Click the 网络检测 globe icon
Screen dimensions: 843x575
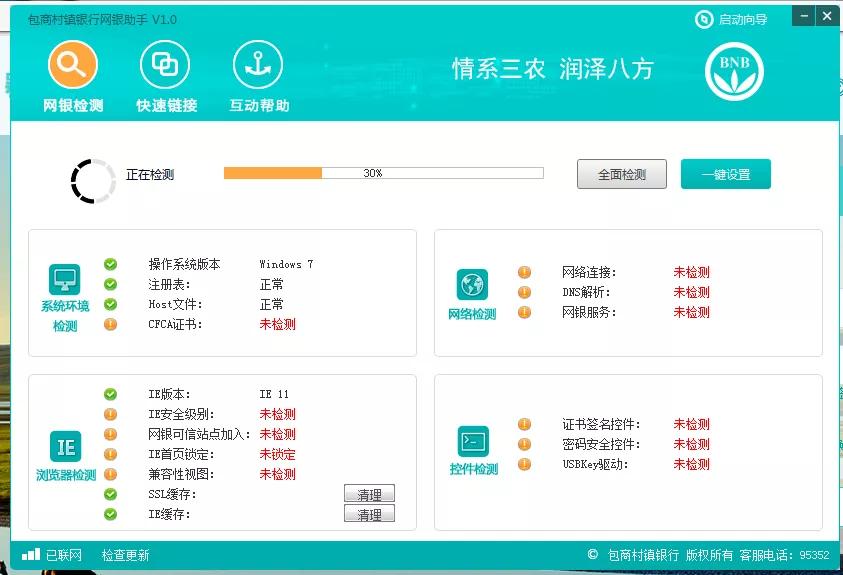click(x=472, y=284)
